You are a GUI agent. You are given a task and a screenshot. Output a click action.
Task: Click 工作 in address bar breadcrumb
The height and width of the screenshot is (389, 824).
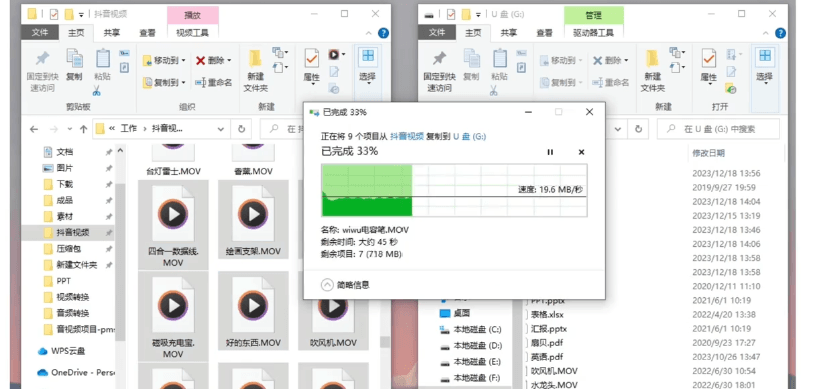pyautogui.click(x=129, y=129)
